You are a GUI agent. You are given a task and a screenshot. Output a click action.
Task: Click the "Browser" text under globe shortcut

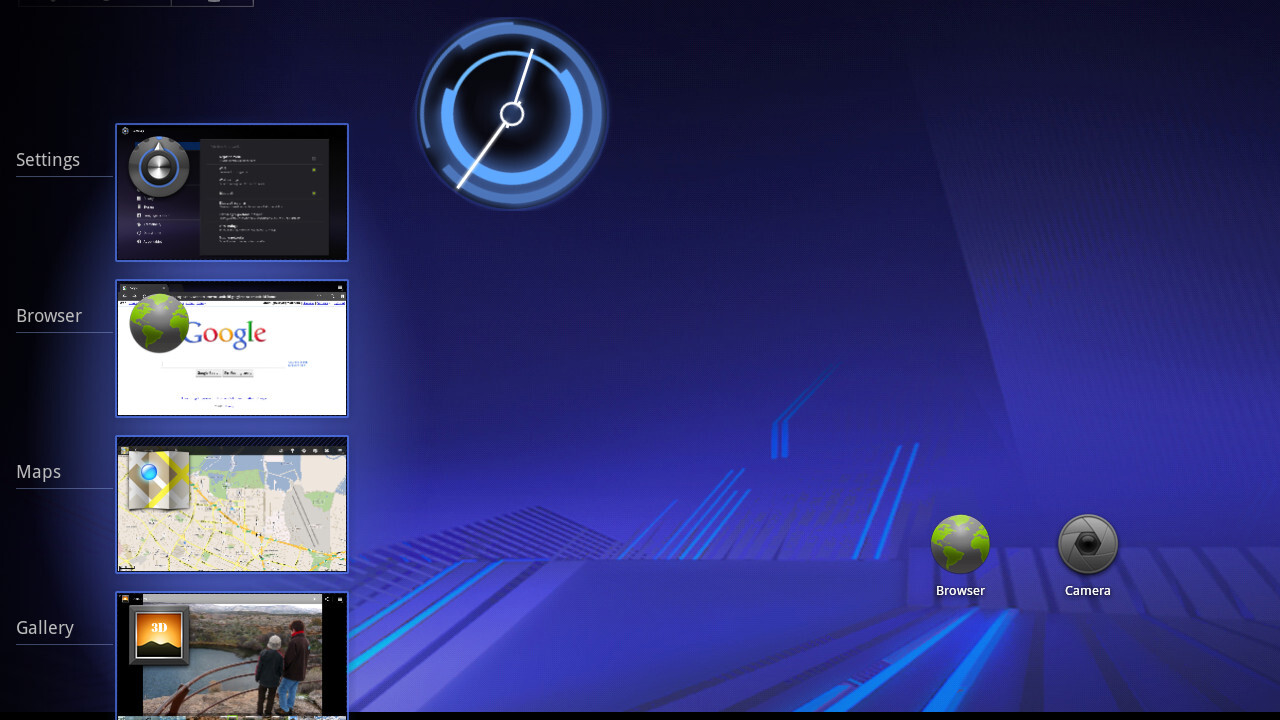pos(960,591)
